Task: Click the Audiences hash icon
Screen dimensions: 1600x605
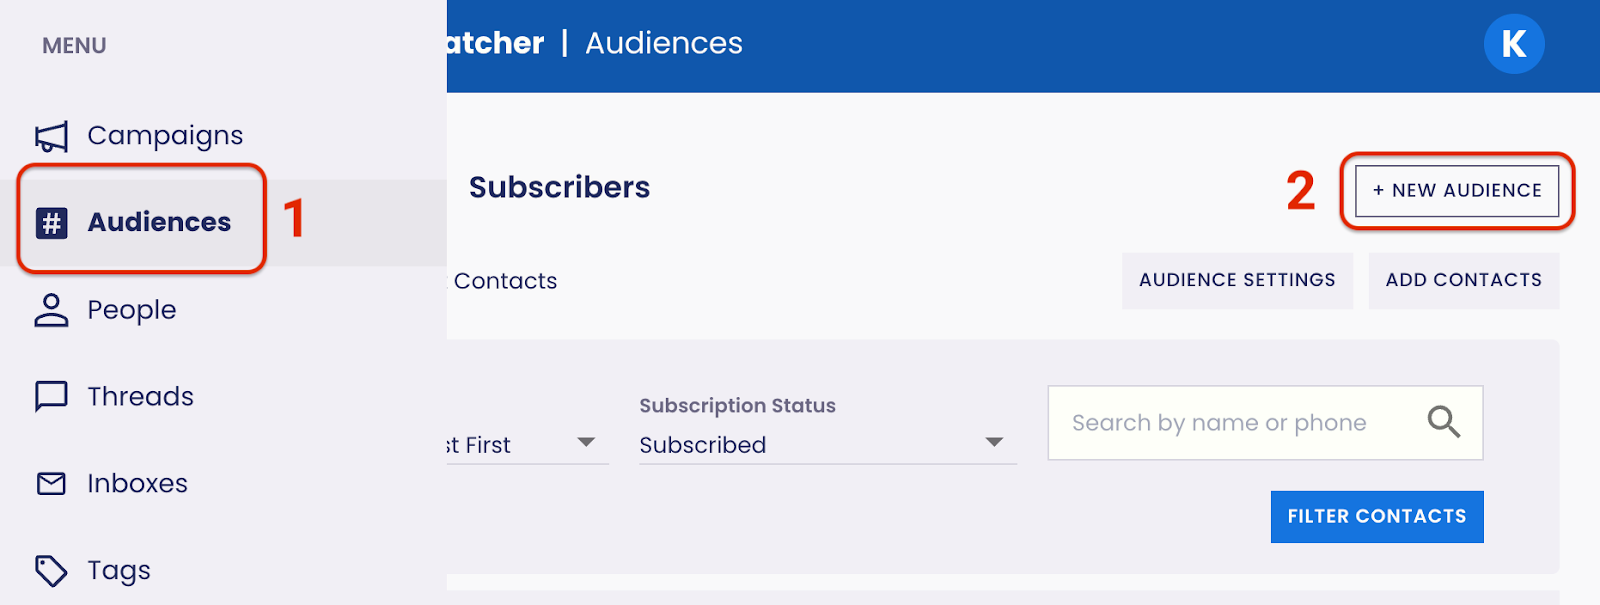Action: coord(52,222)
